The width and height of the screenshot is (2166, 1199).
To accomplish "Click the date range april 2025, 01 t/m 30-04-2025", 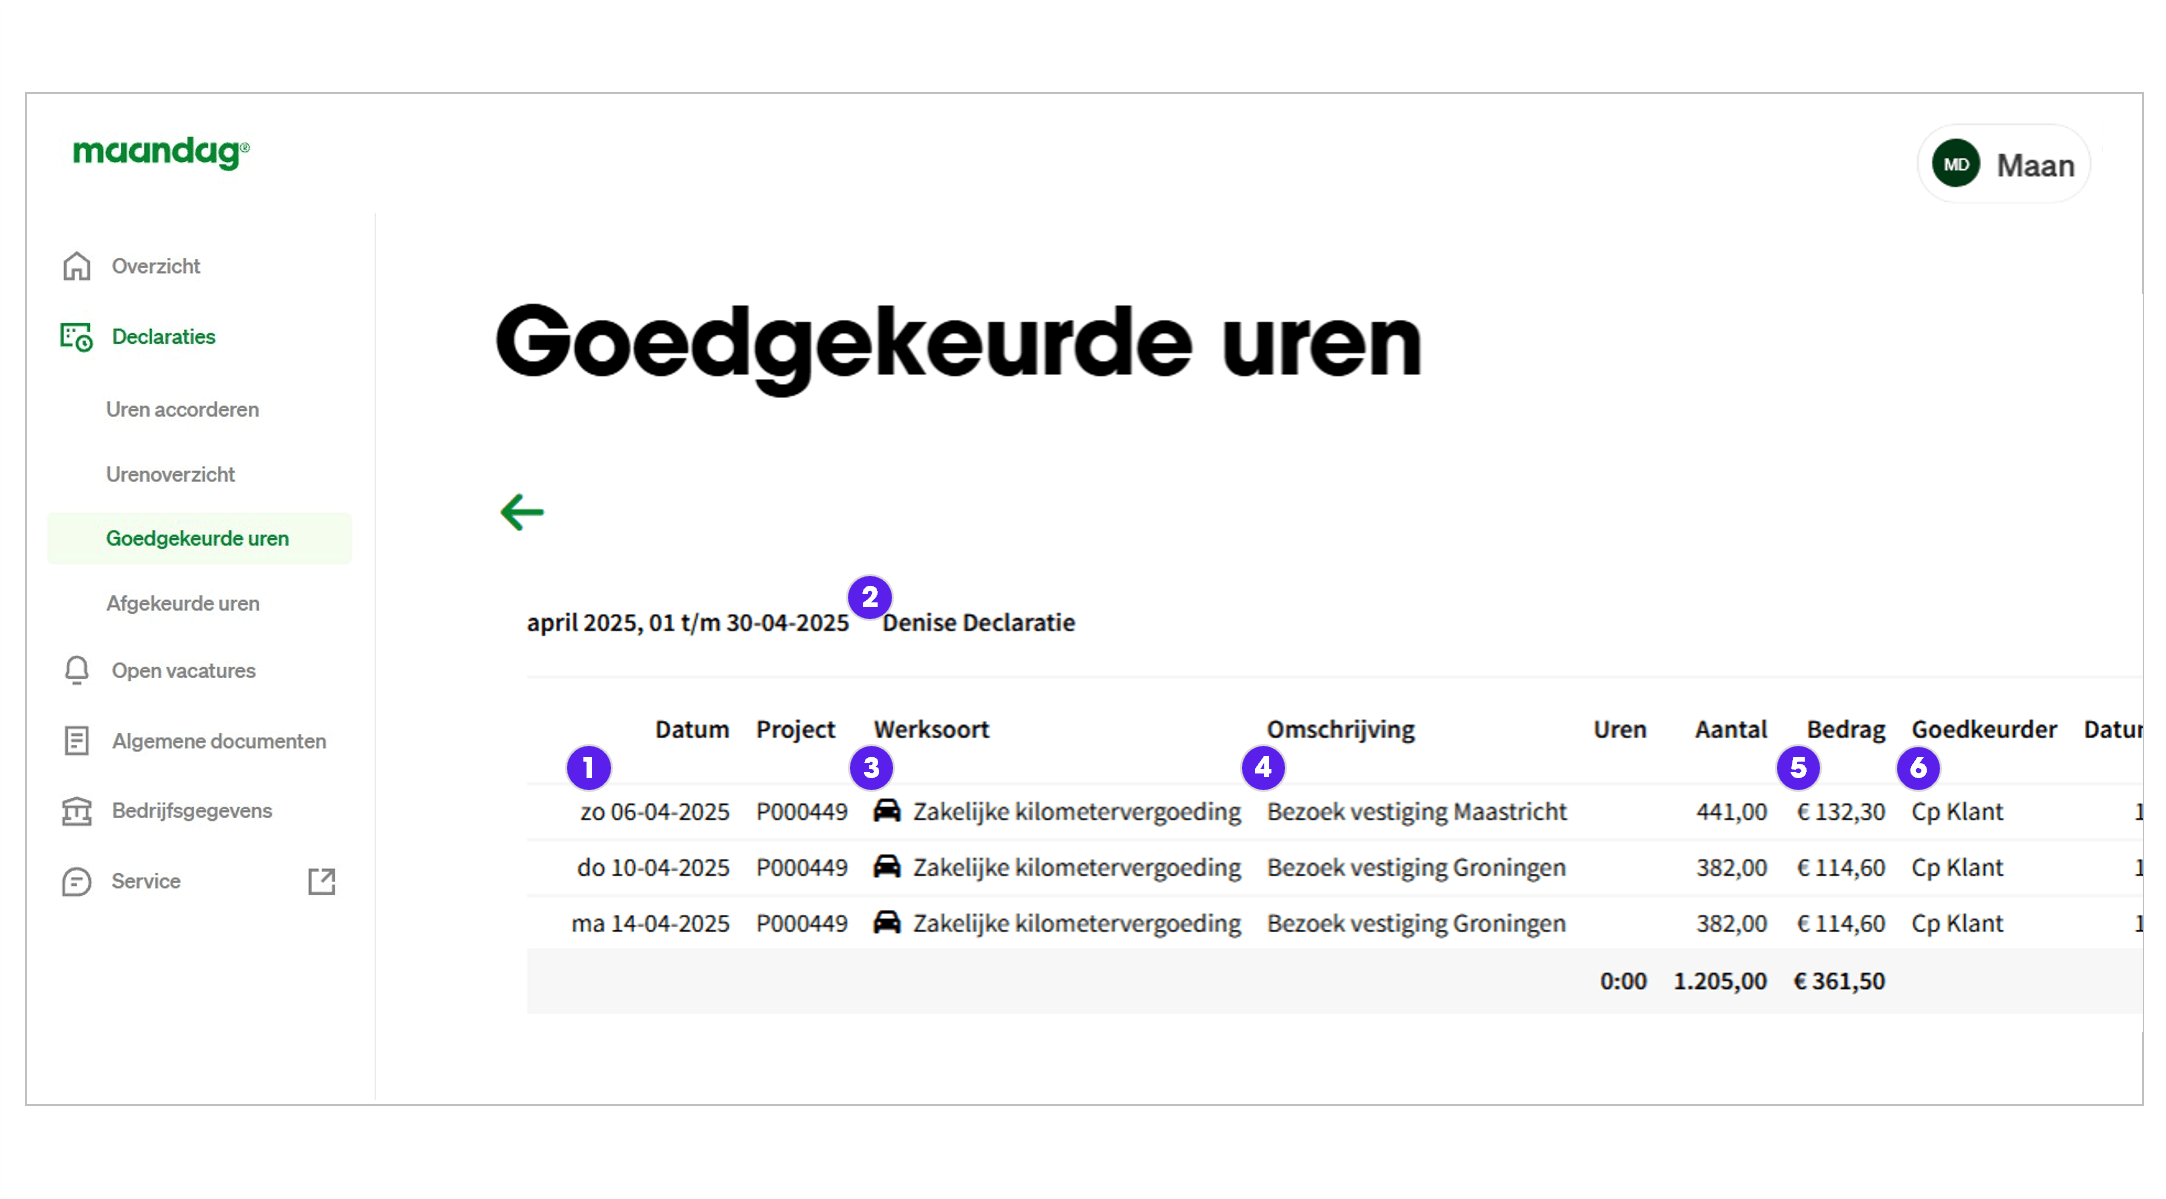I will point(687,621).
